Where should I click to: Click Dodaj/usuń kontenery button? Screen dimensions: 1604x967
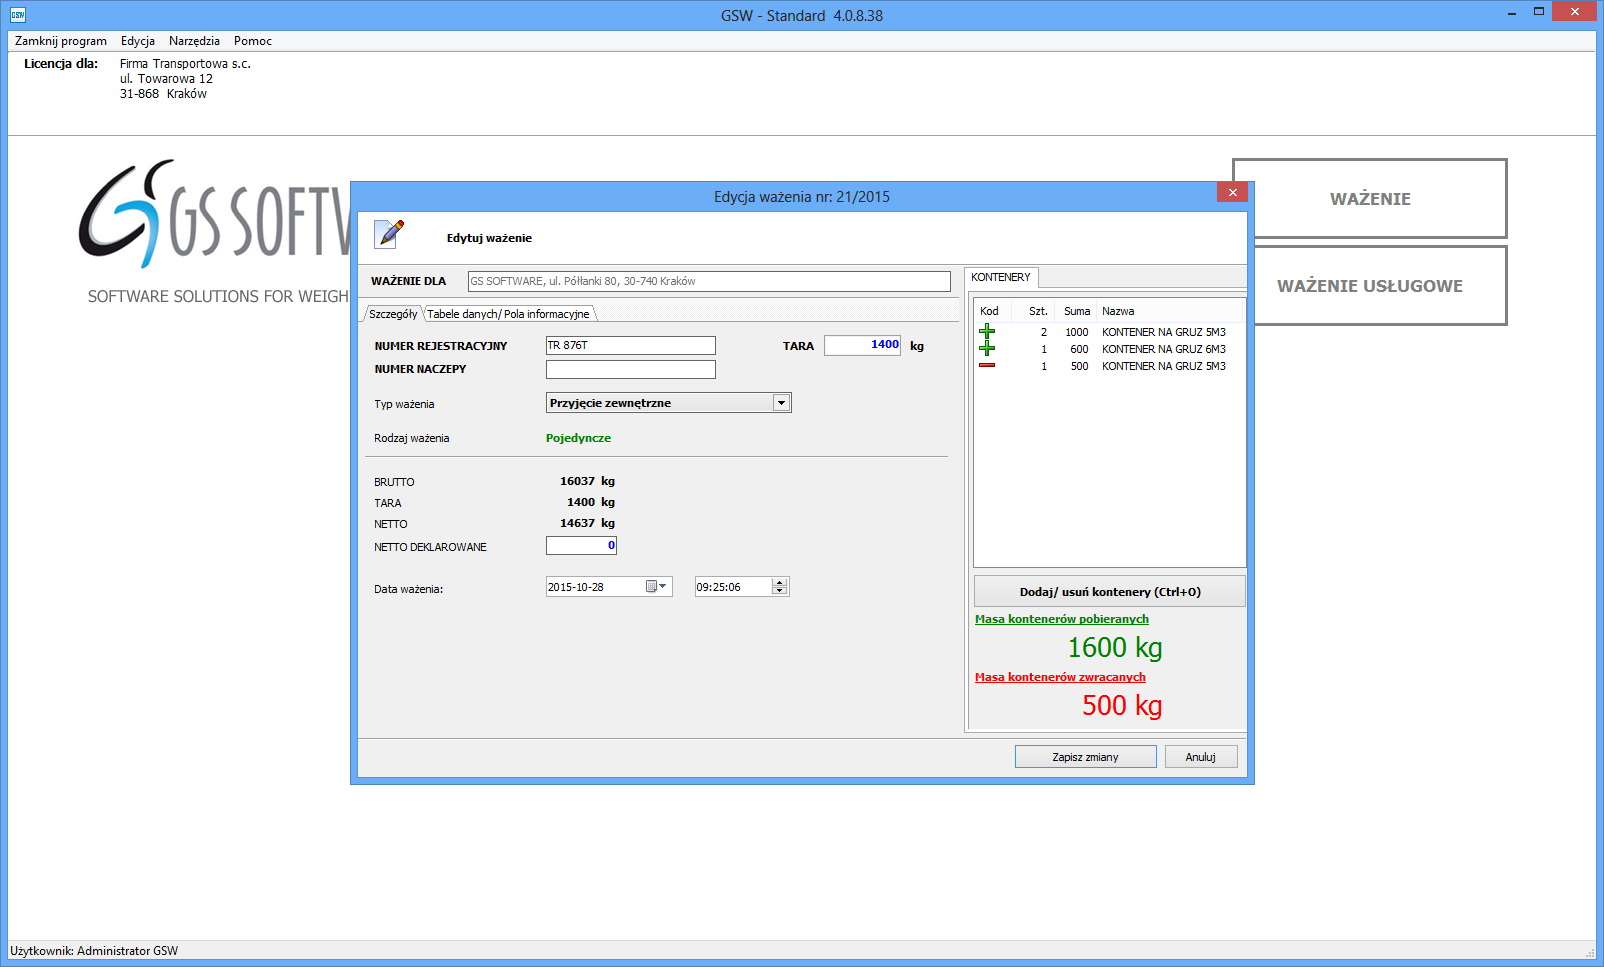[1109, 592]
